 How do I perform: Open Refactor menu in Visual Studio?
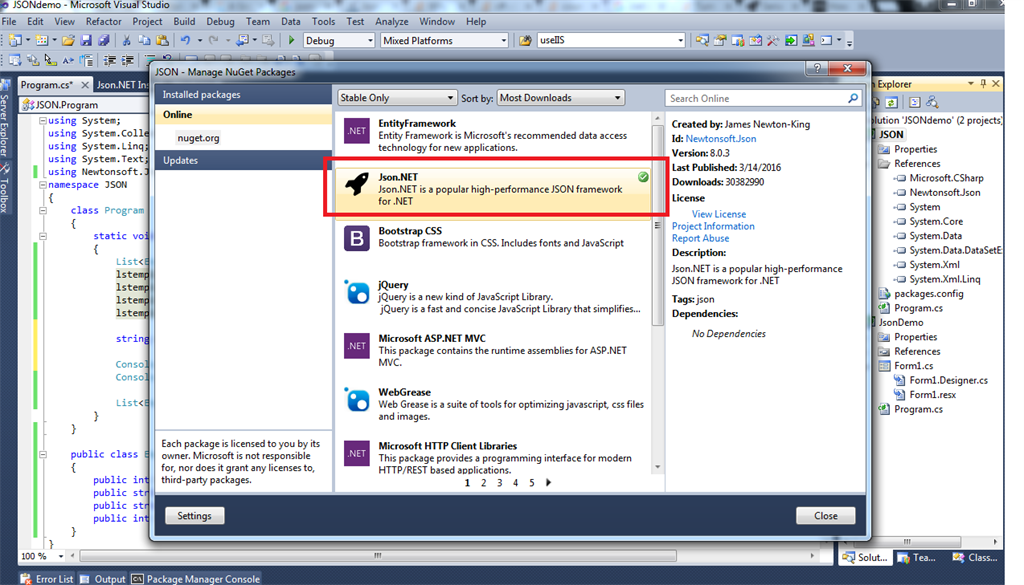pos(103,22)
